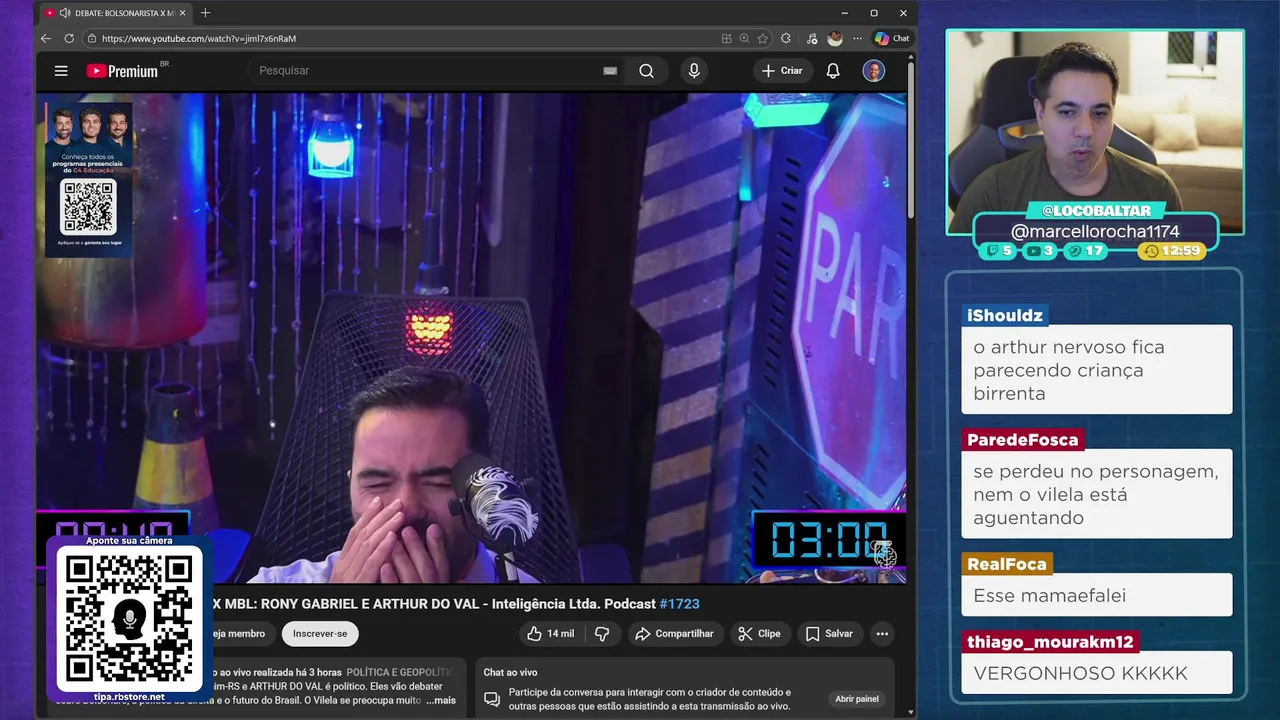Screen dimensions: 1280x720
Task: Open the on-screen keyboard in search box
Action: [610, 71]
